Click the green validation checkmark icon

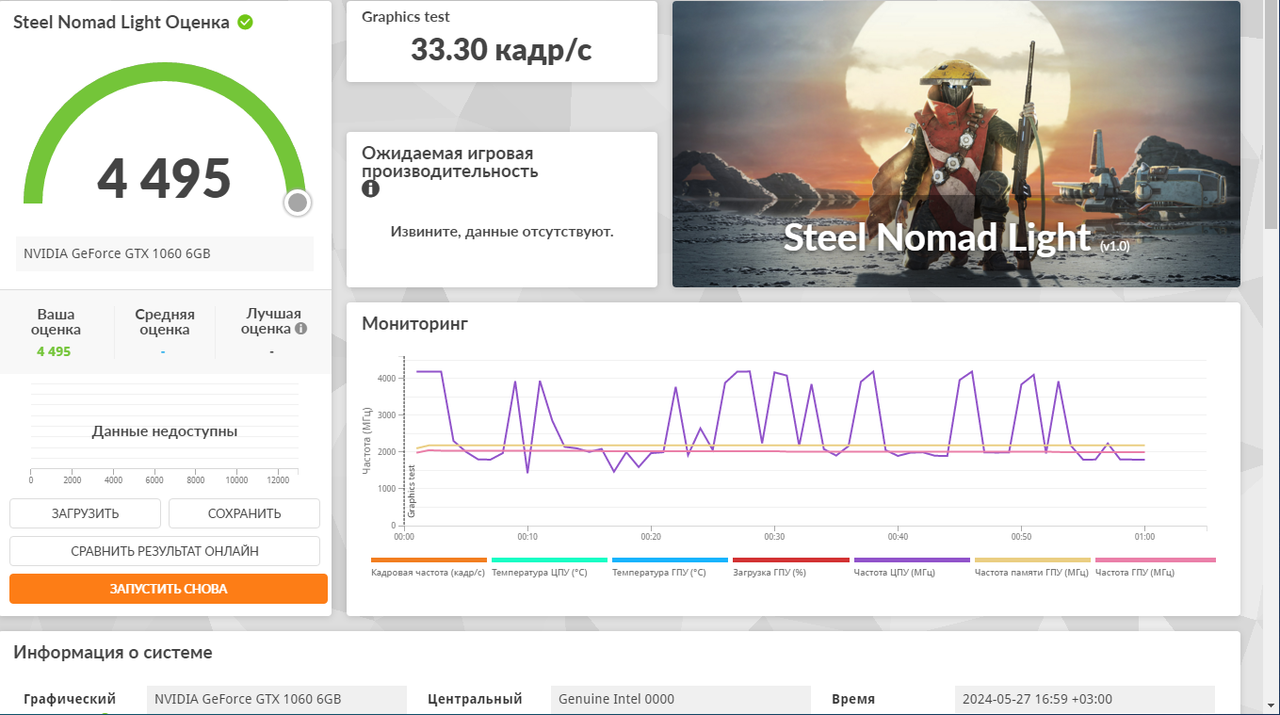(x=245, y=22)
